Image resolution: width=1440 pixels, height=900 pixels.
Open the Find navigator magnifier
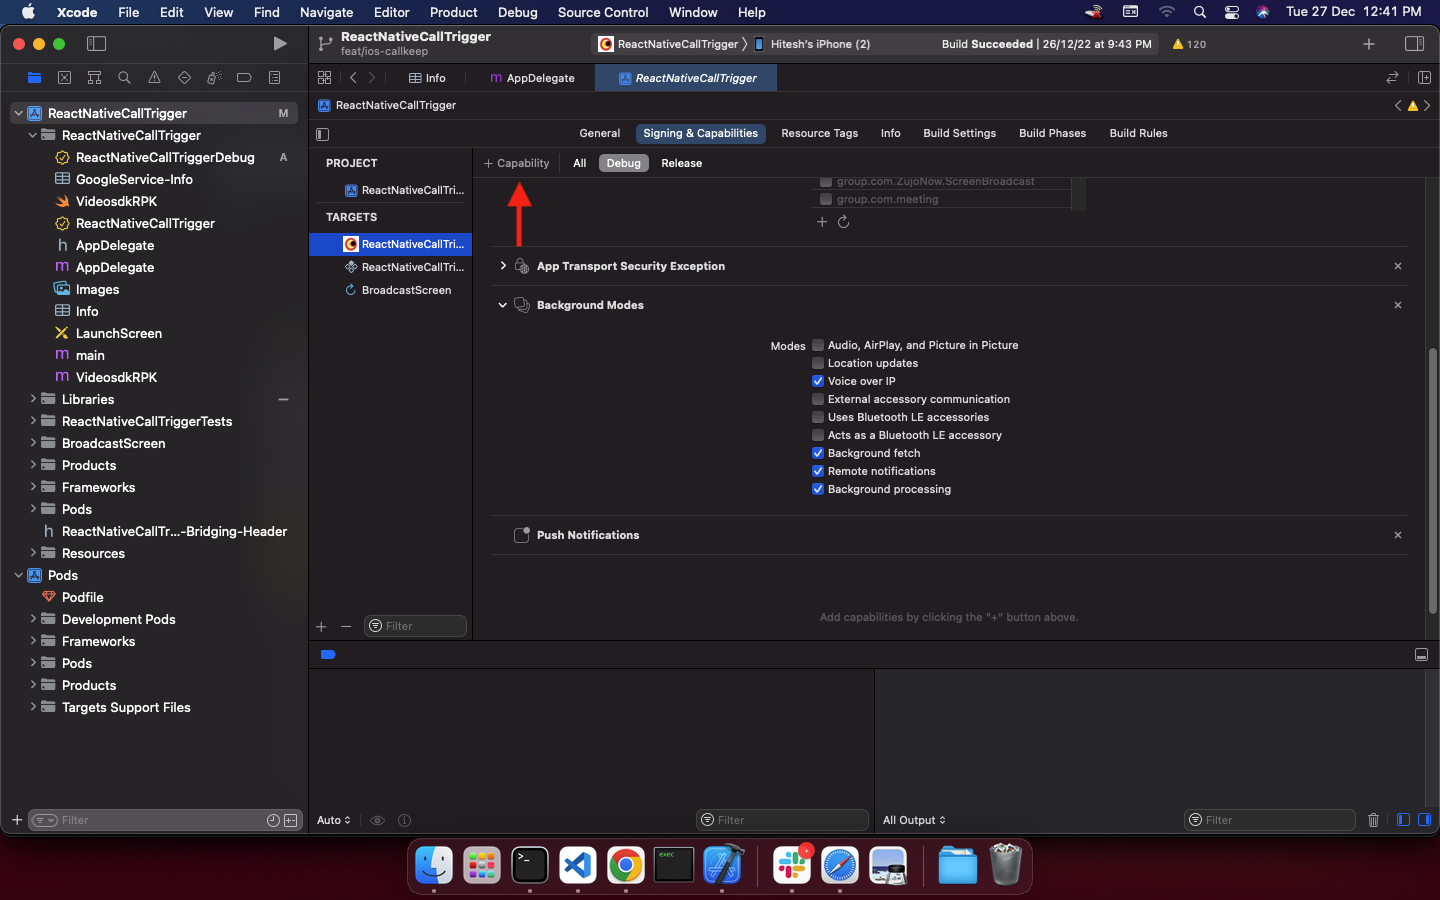124,77
